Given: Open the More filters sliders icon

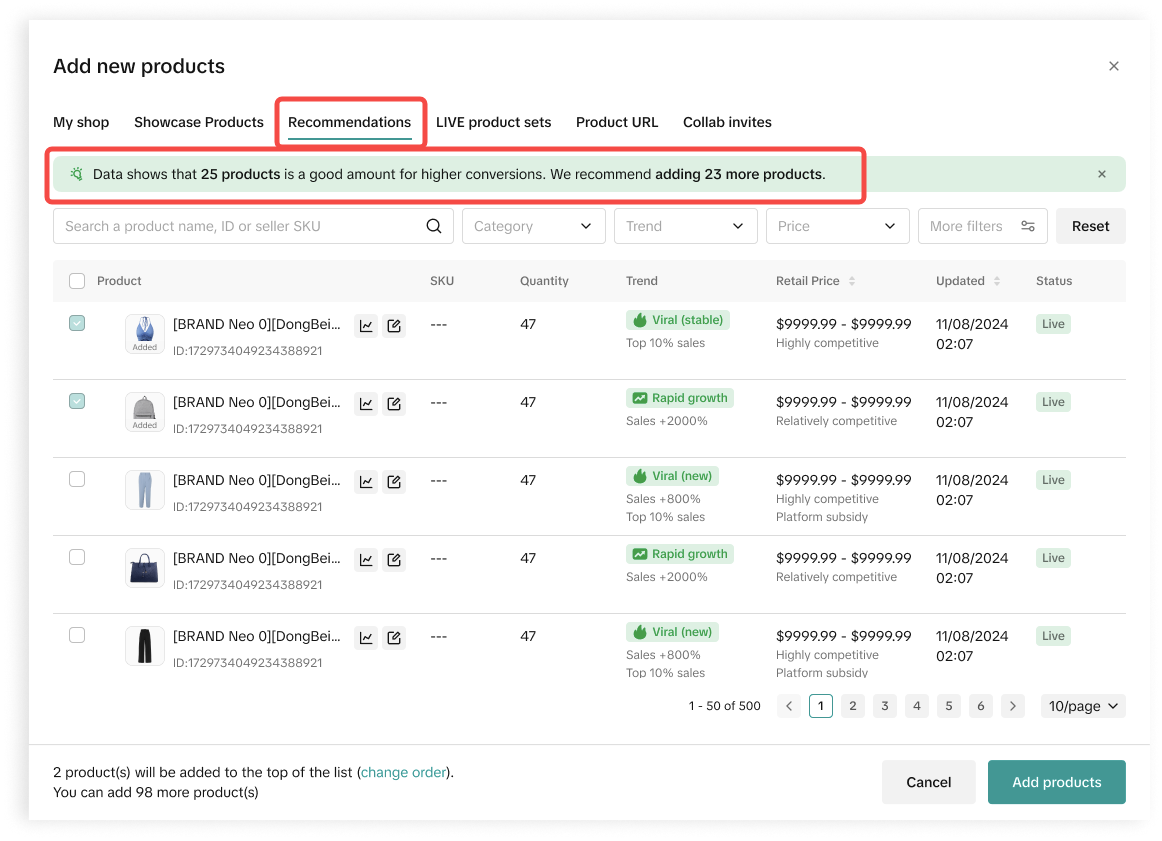Looking at the screenshot, I should (1028, 226).
